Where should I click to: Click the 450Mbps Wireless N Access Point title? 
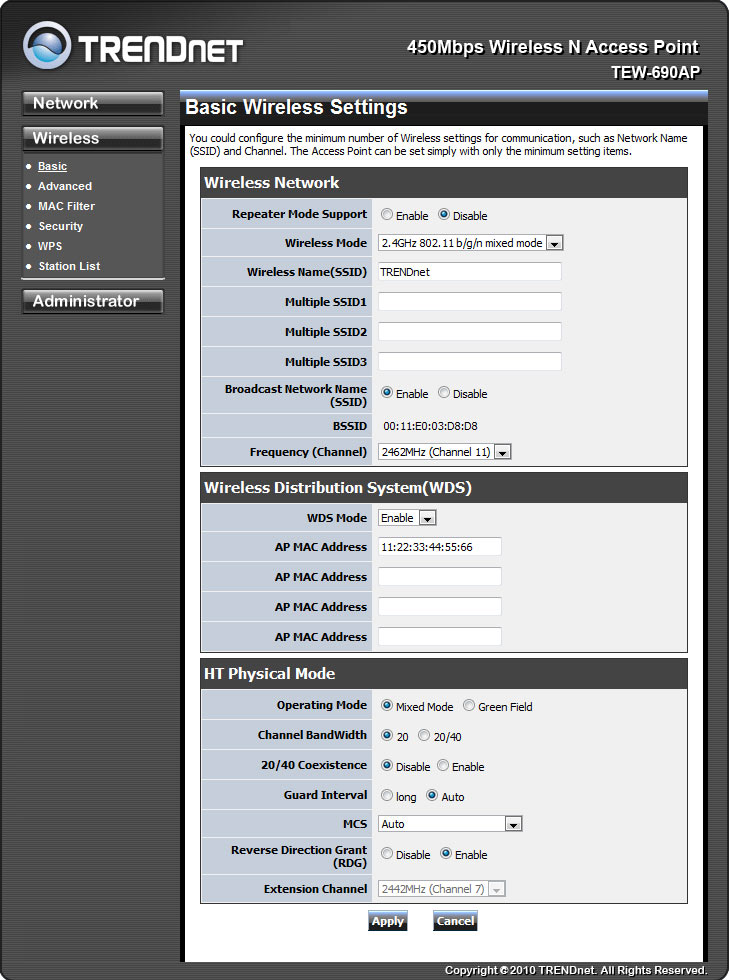552,48
